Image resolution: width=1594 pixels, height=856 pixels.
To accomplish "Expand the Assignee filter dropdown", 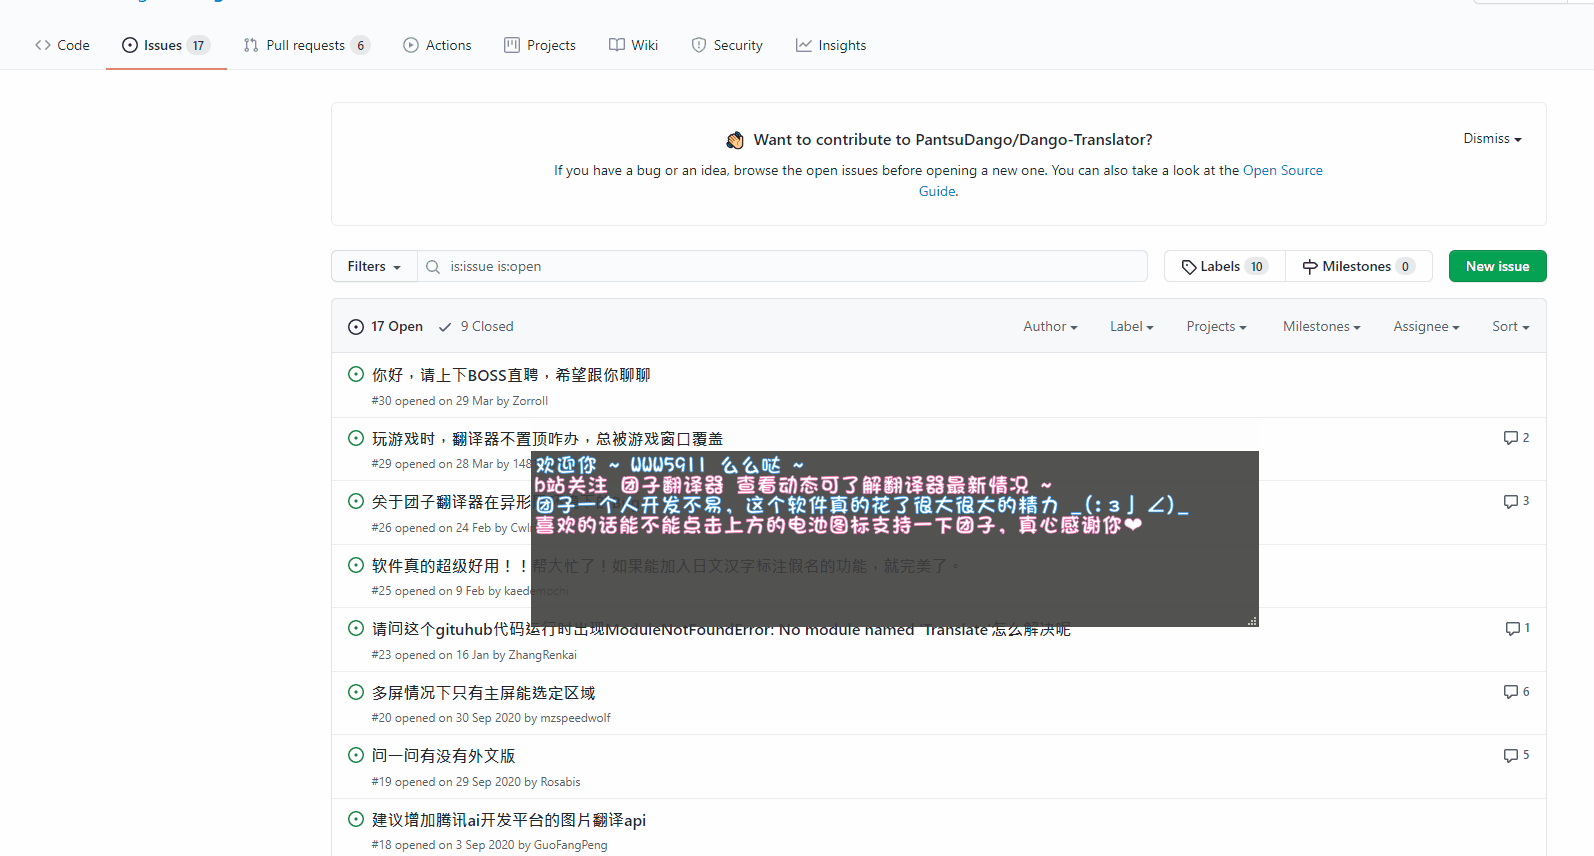I will (1426, 327).
